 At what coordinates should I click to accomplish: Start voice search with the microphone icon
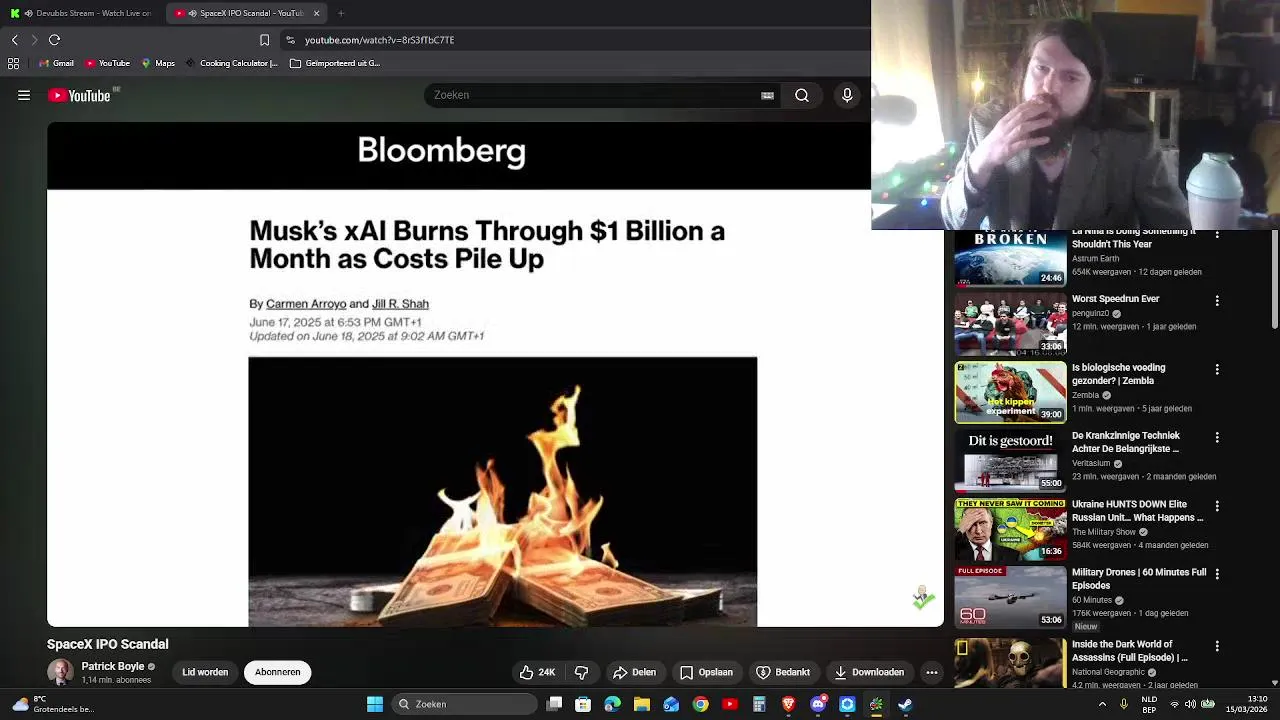coord(847,95)
